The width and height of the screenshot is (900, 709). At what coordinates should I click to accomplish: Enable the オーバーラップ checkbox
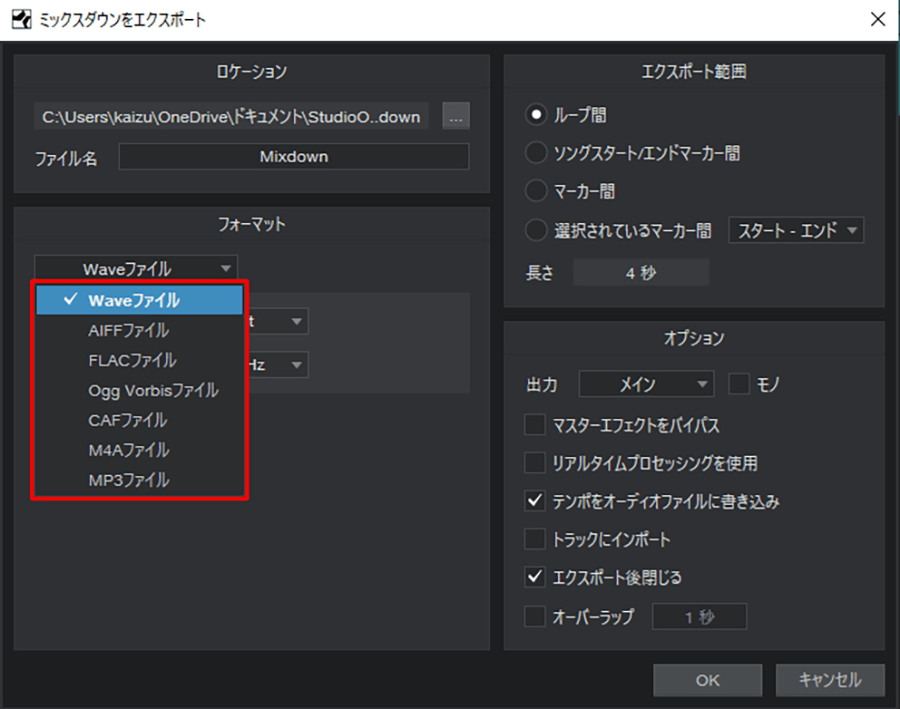(x=535, y=617)
